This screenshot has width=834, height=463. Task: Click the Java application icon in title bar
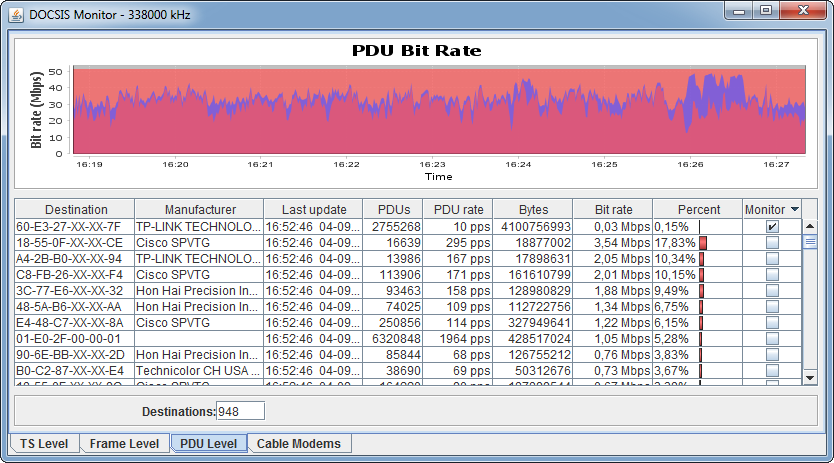[x=16, y=15]
